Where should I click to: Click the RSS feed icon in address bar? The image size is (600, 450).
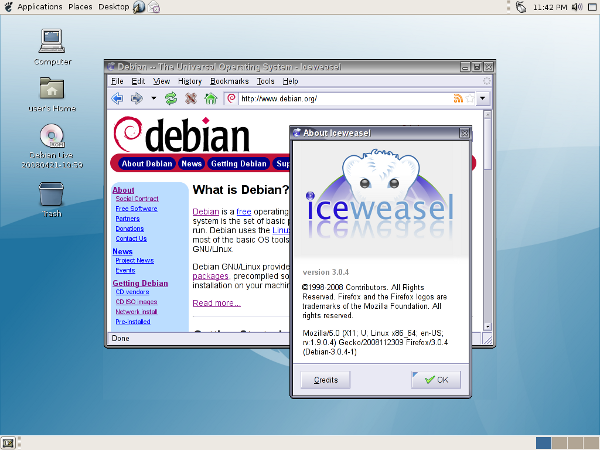(x=458, y=98)
